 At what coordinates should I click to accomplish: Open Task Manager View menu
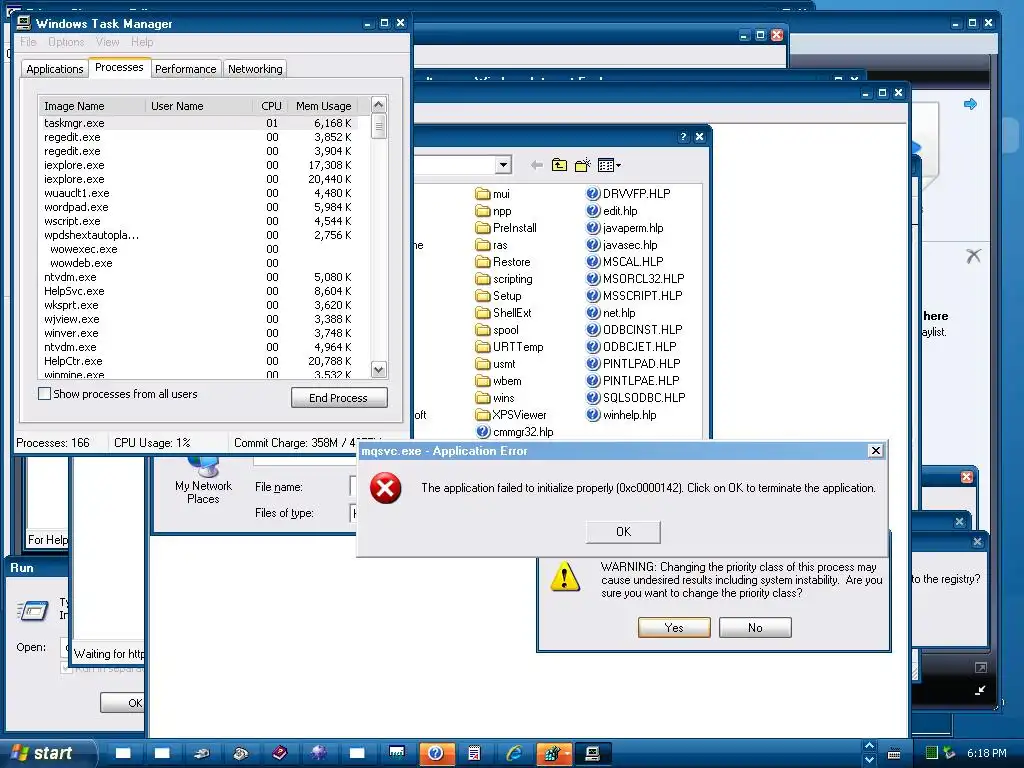pyautogui.click(x=108, y=42)
